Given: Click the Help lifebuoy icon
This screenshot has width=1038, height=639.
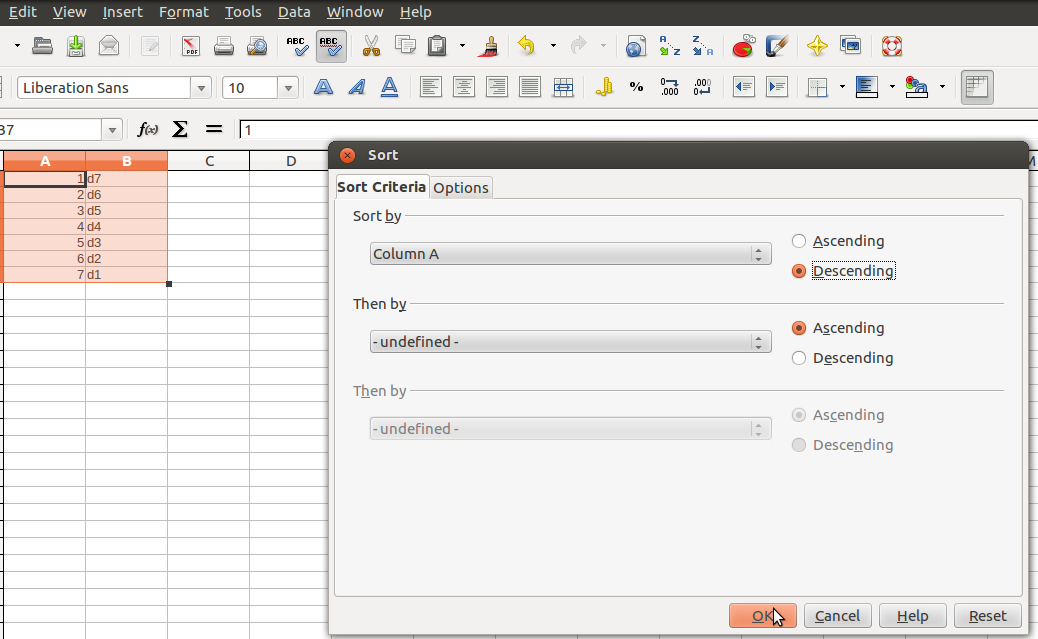Looking at the screenshot, I should (892, 46).
